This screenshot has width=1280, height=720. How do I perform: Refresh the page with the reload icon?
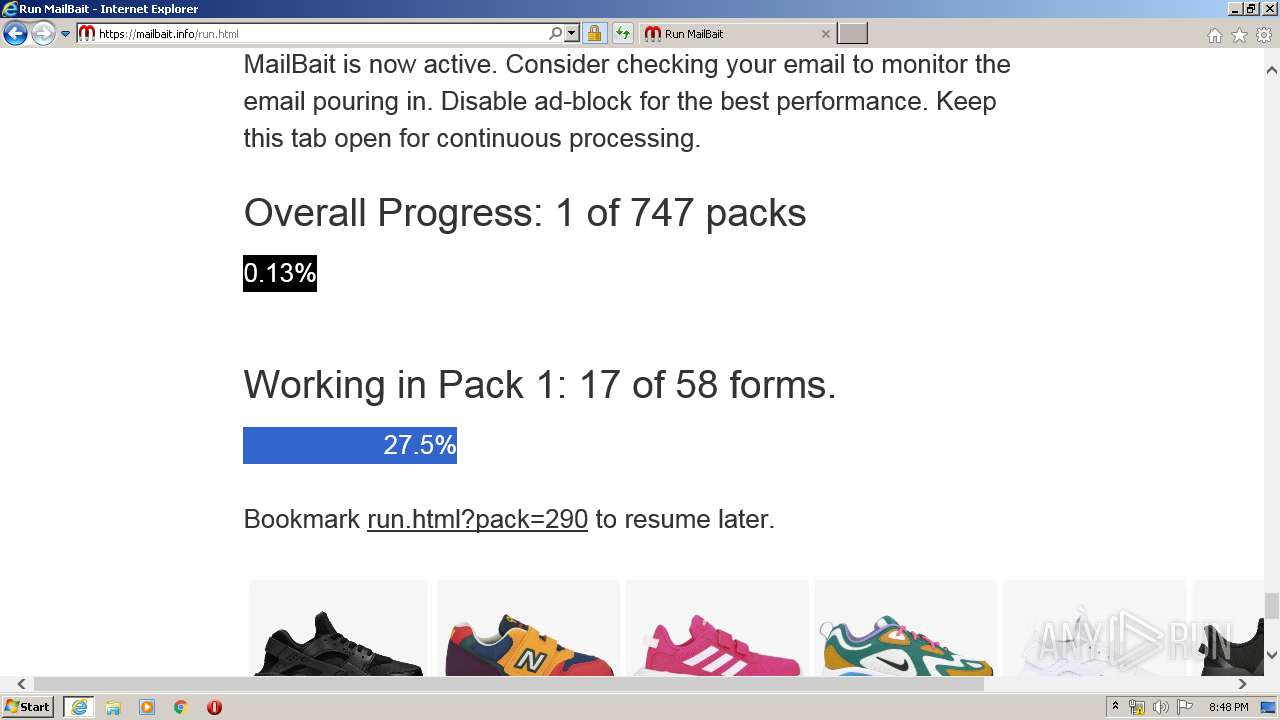622,33
